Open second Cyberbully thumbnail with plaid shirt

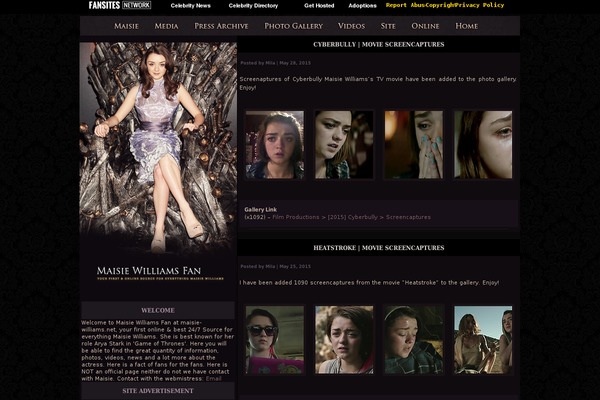[x=344, y=145]
